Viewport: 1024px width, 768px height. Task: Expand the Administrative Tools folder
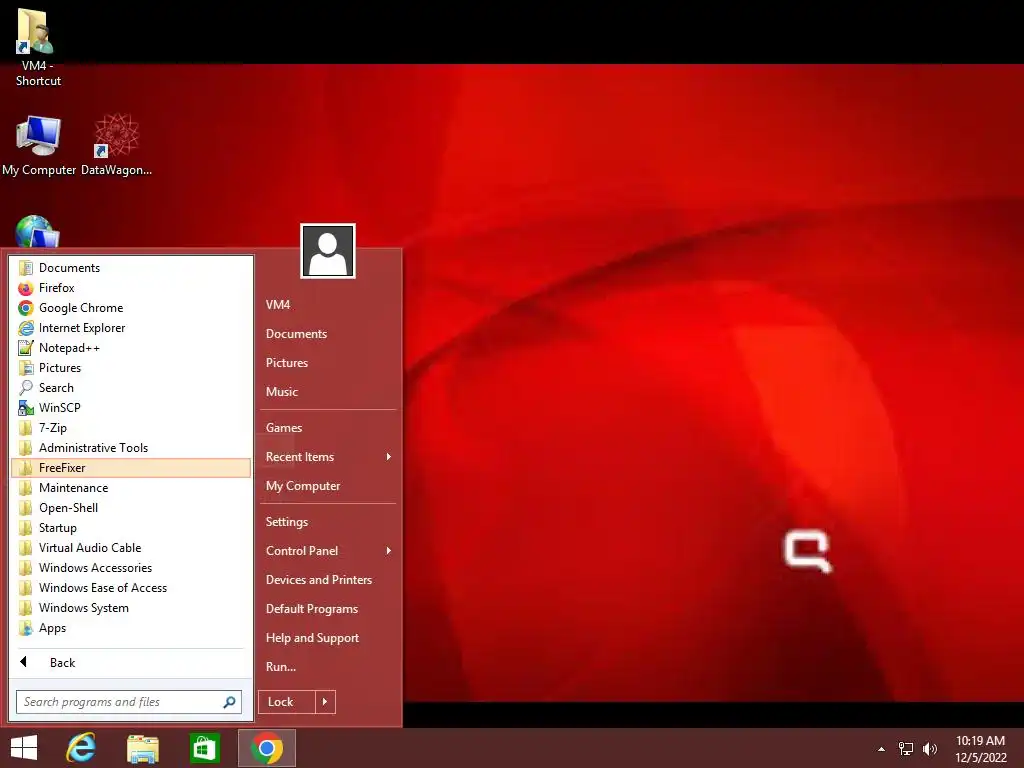point(131,448)
